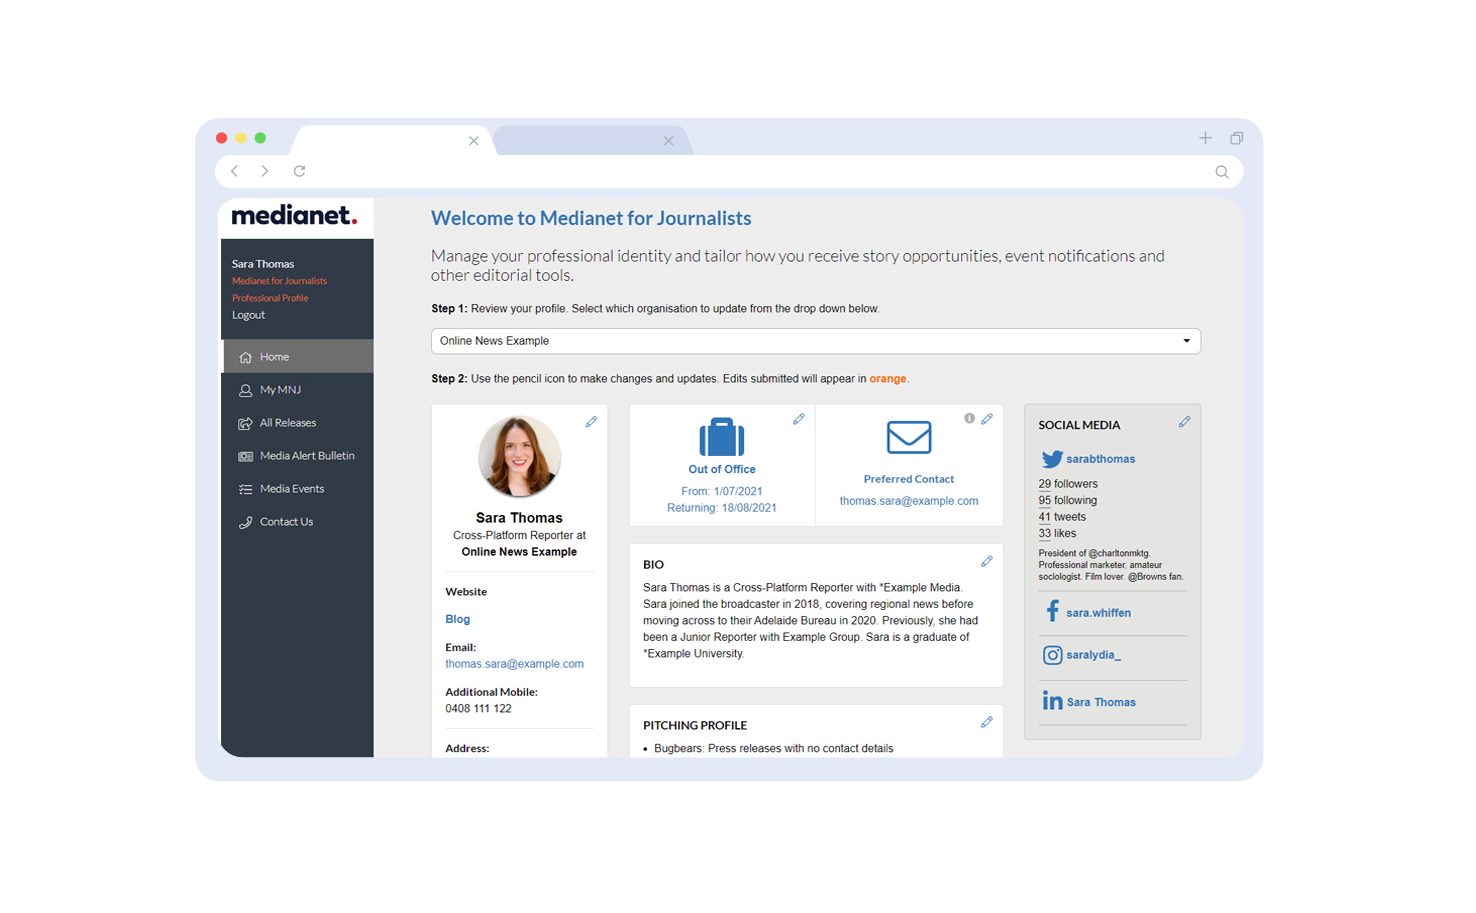
Task: Open the organisation dropdown Online News Example
Action: coord(816,341)
